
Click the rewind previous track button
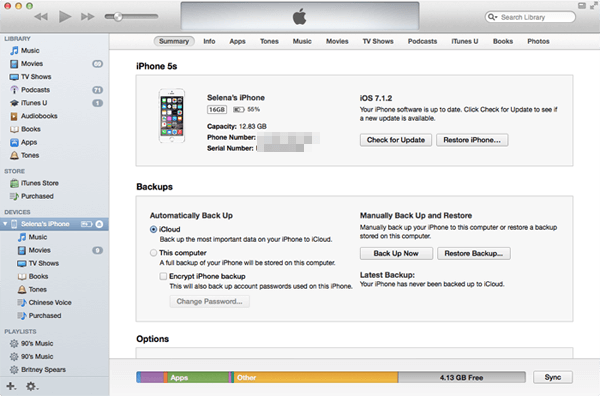point(41,16)
